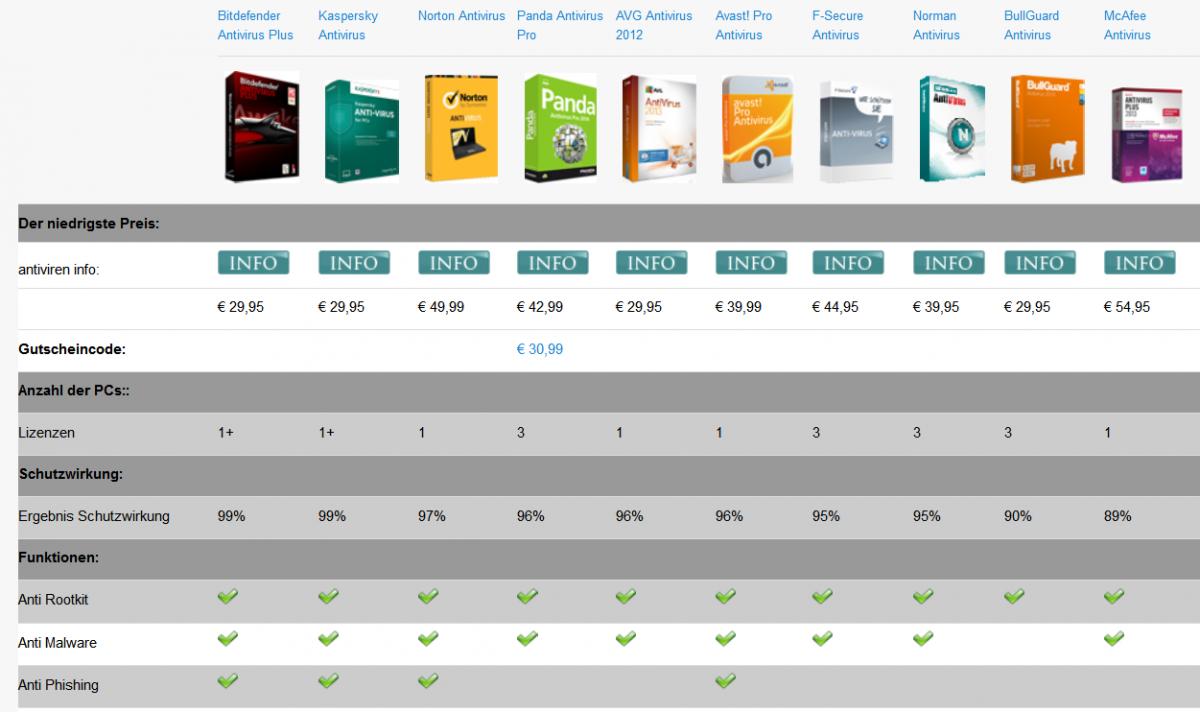Select the € 39,99 Avast price
This screenshot has width=1200, height=712.
pos(738,307)
